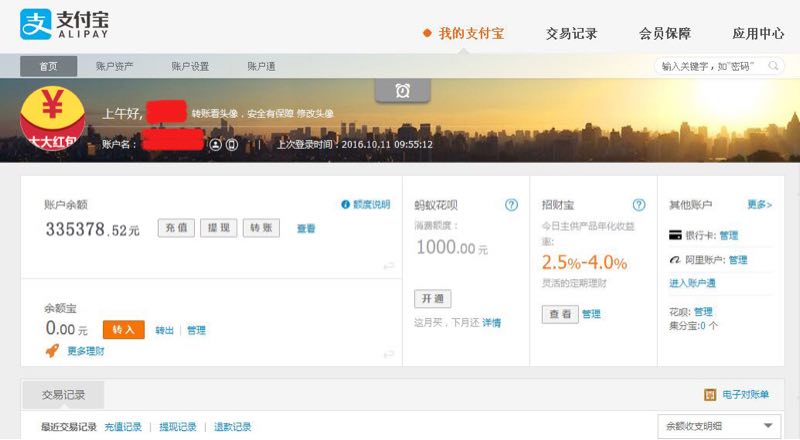
Task: Expand 更多 under 其他账户
Action: 759,205
